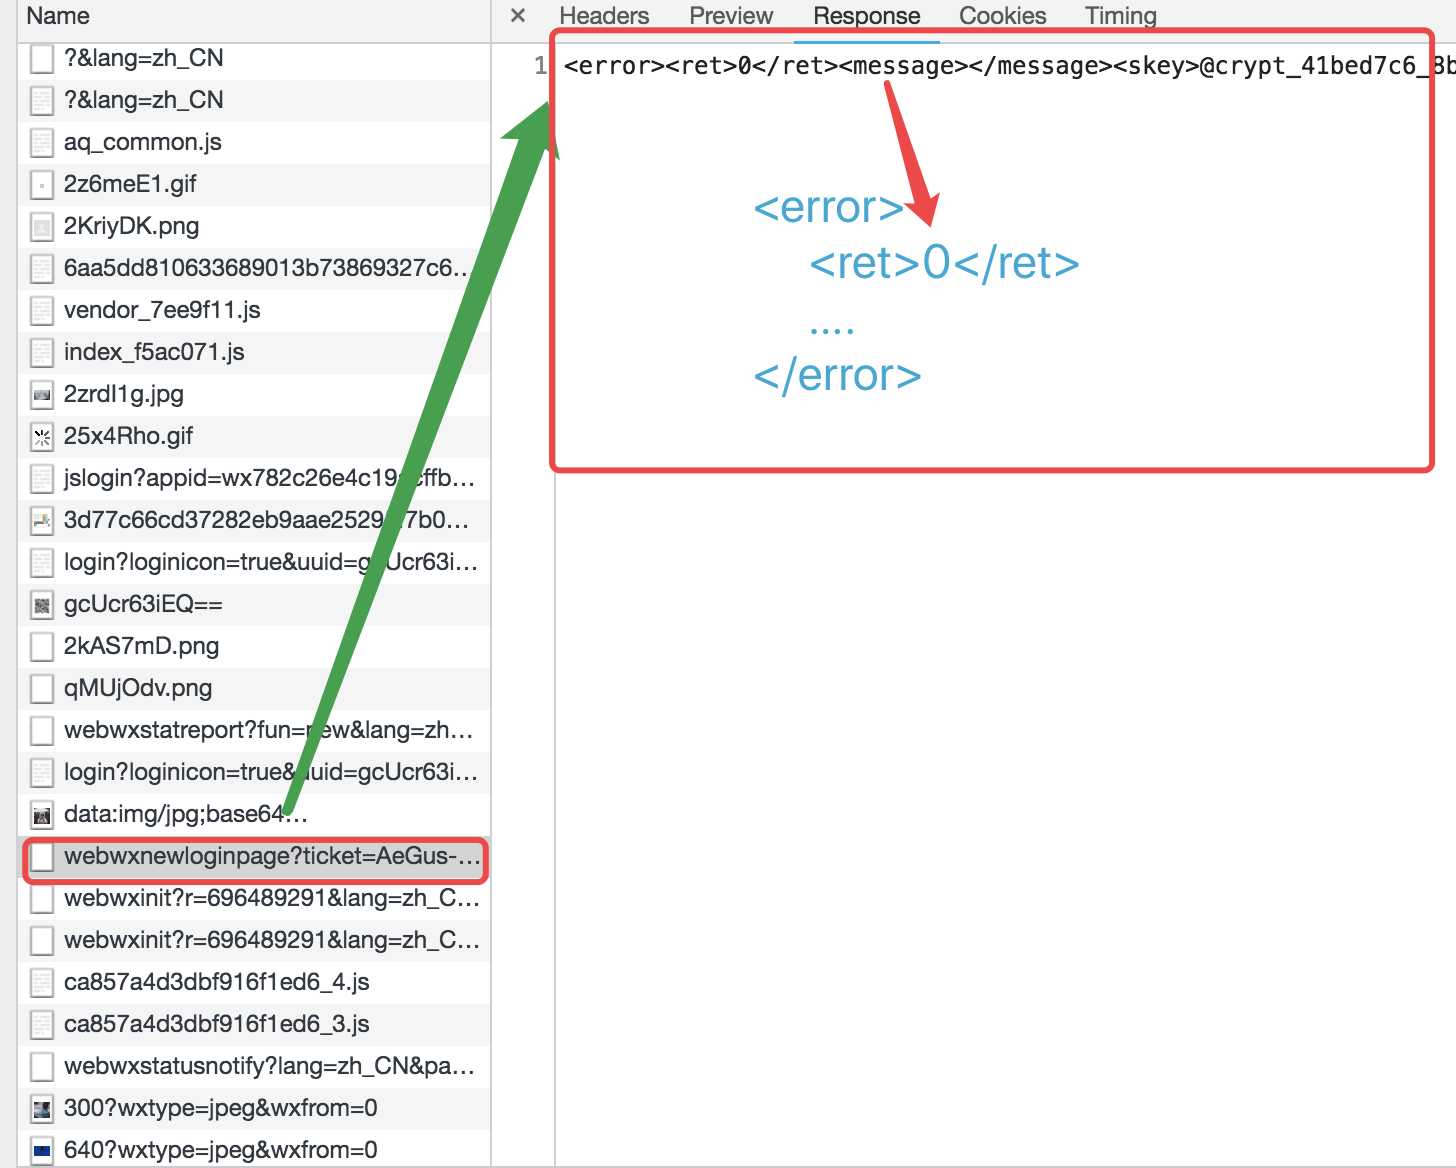Click response line 1 XML text
The image size is (1456, 1168).
click(1009, 66)
